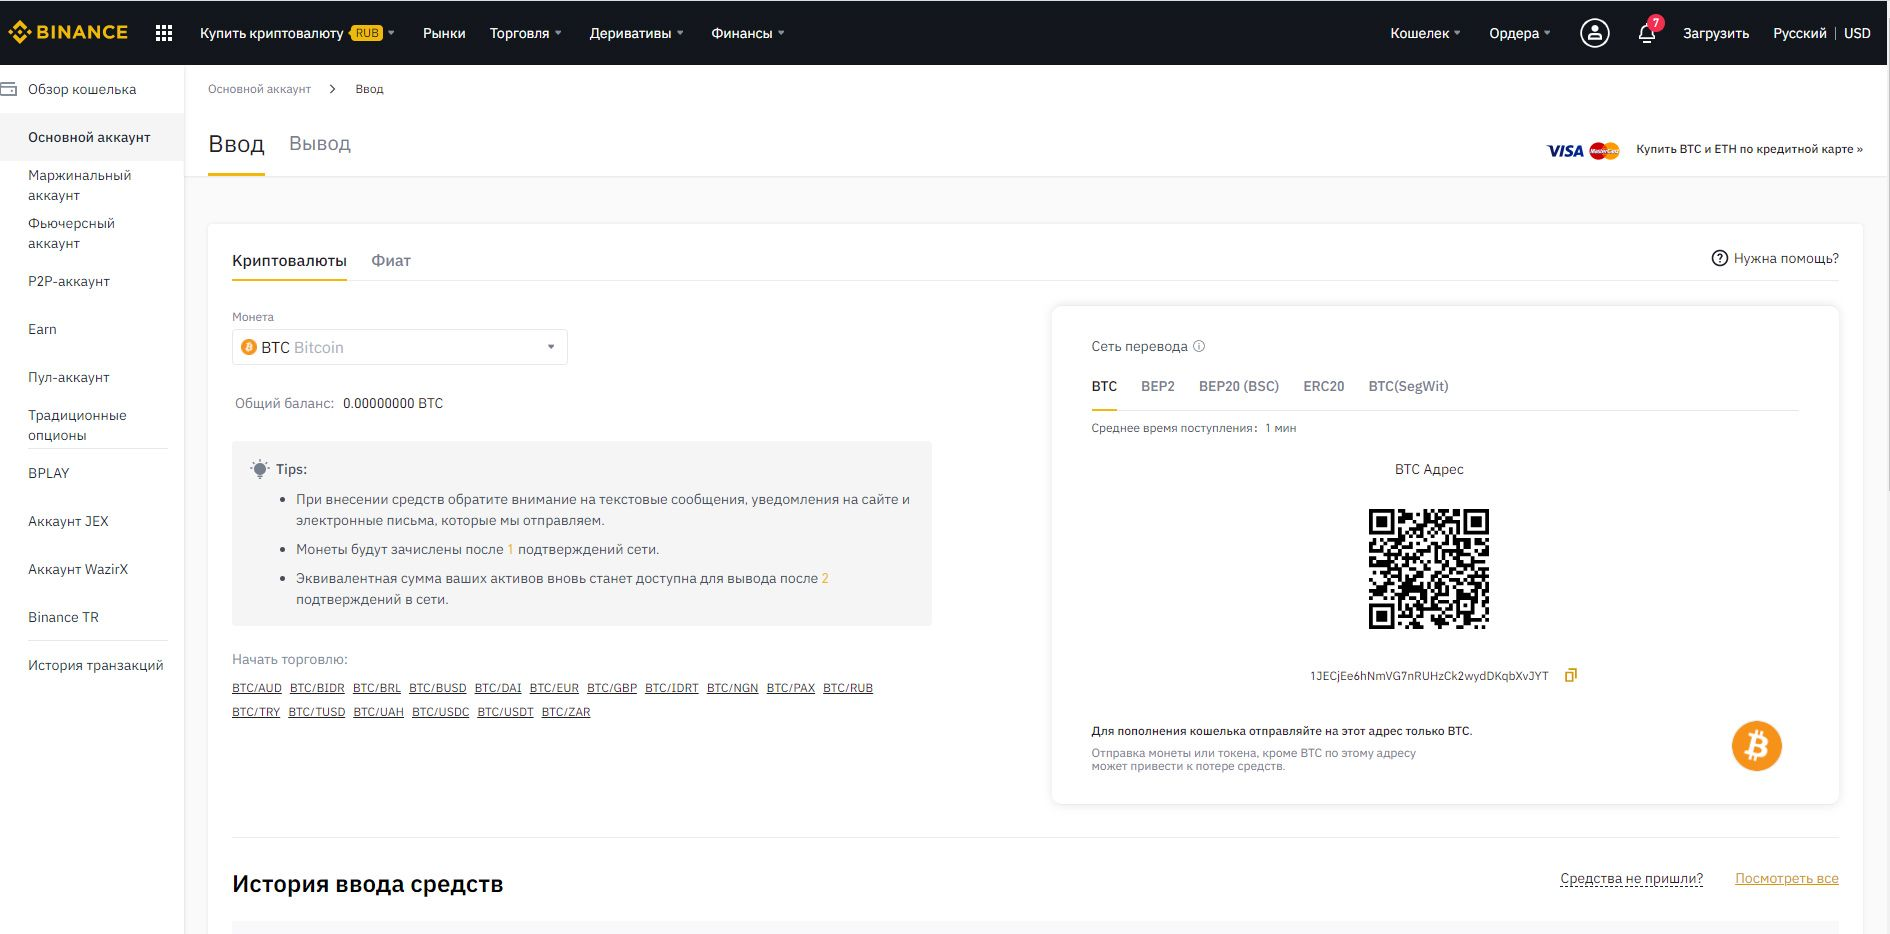Expand the Купить криптовалюту menu
This screenshot has height=934, width=1890.
pyautogui.click(x=297, y=33)
